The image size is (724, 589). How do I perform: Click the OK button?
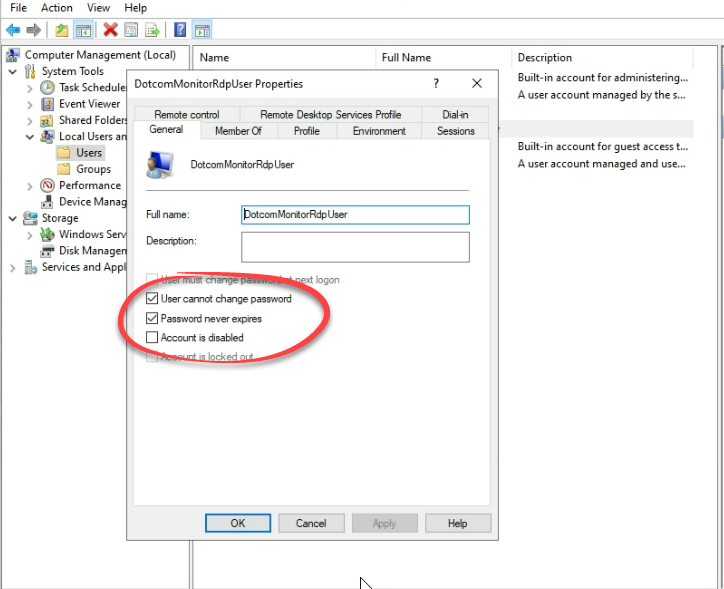pos(238,523)
